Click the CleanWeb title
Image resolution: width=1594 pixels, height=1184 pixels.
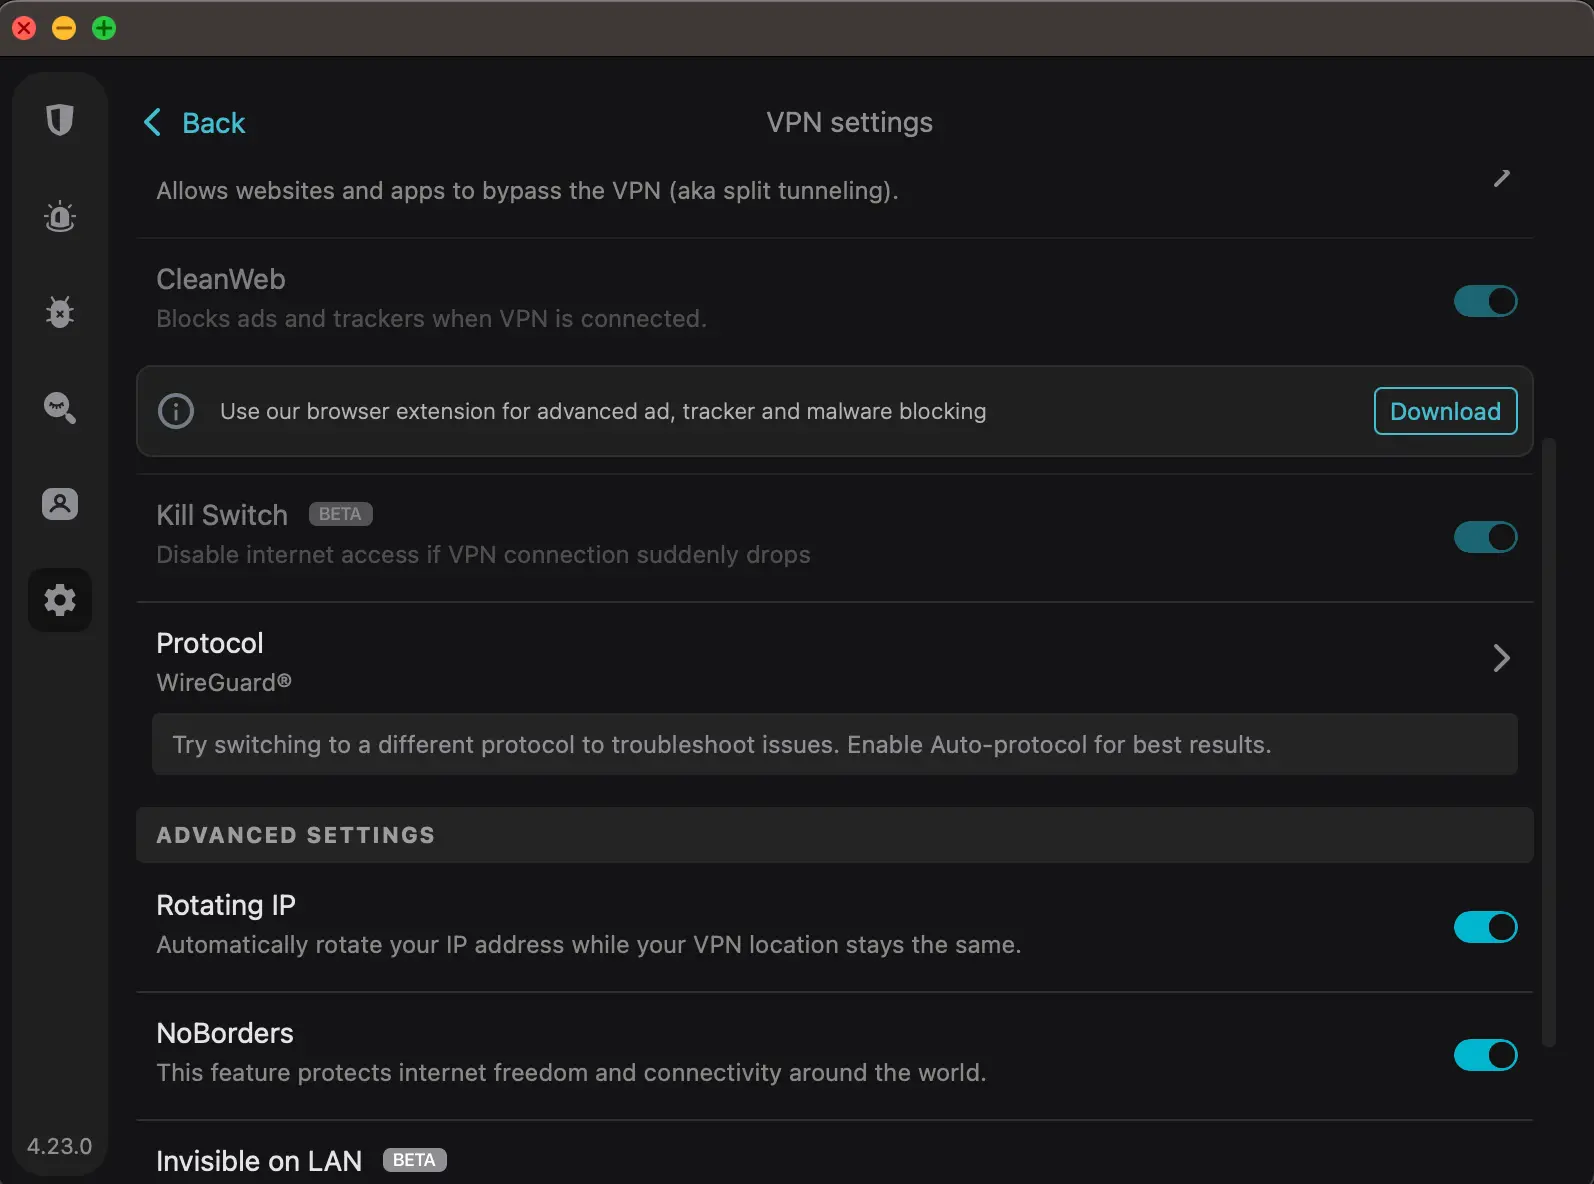click(221, 279)
